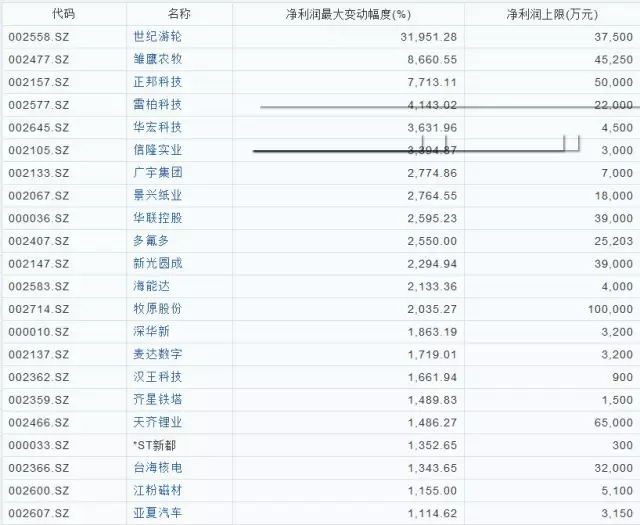Image resolution: width=640 pixels, height=525 pixels.
Task: Open the 广宇集团 stock link
Action: (158, 172)
